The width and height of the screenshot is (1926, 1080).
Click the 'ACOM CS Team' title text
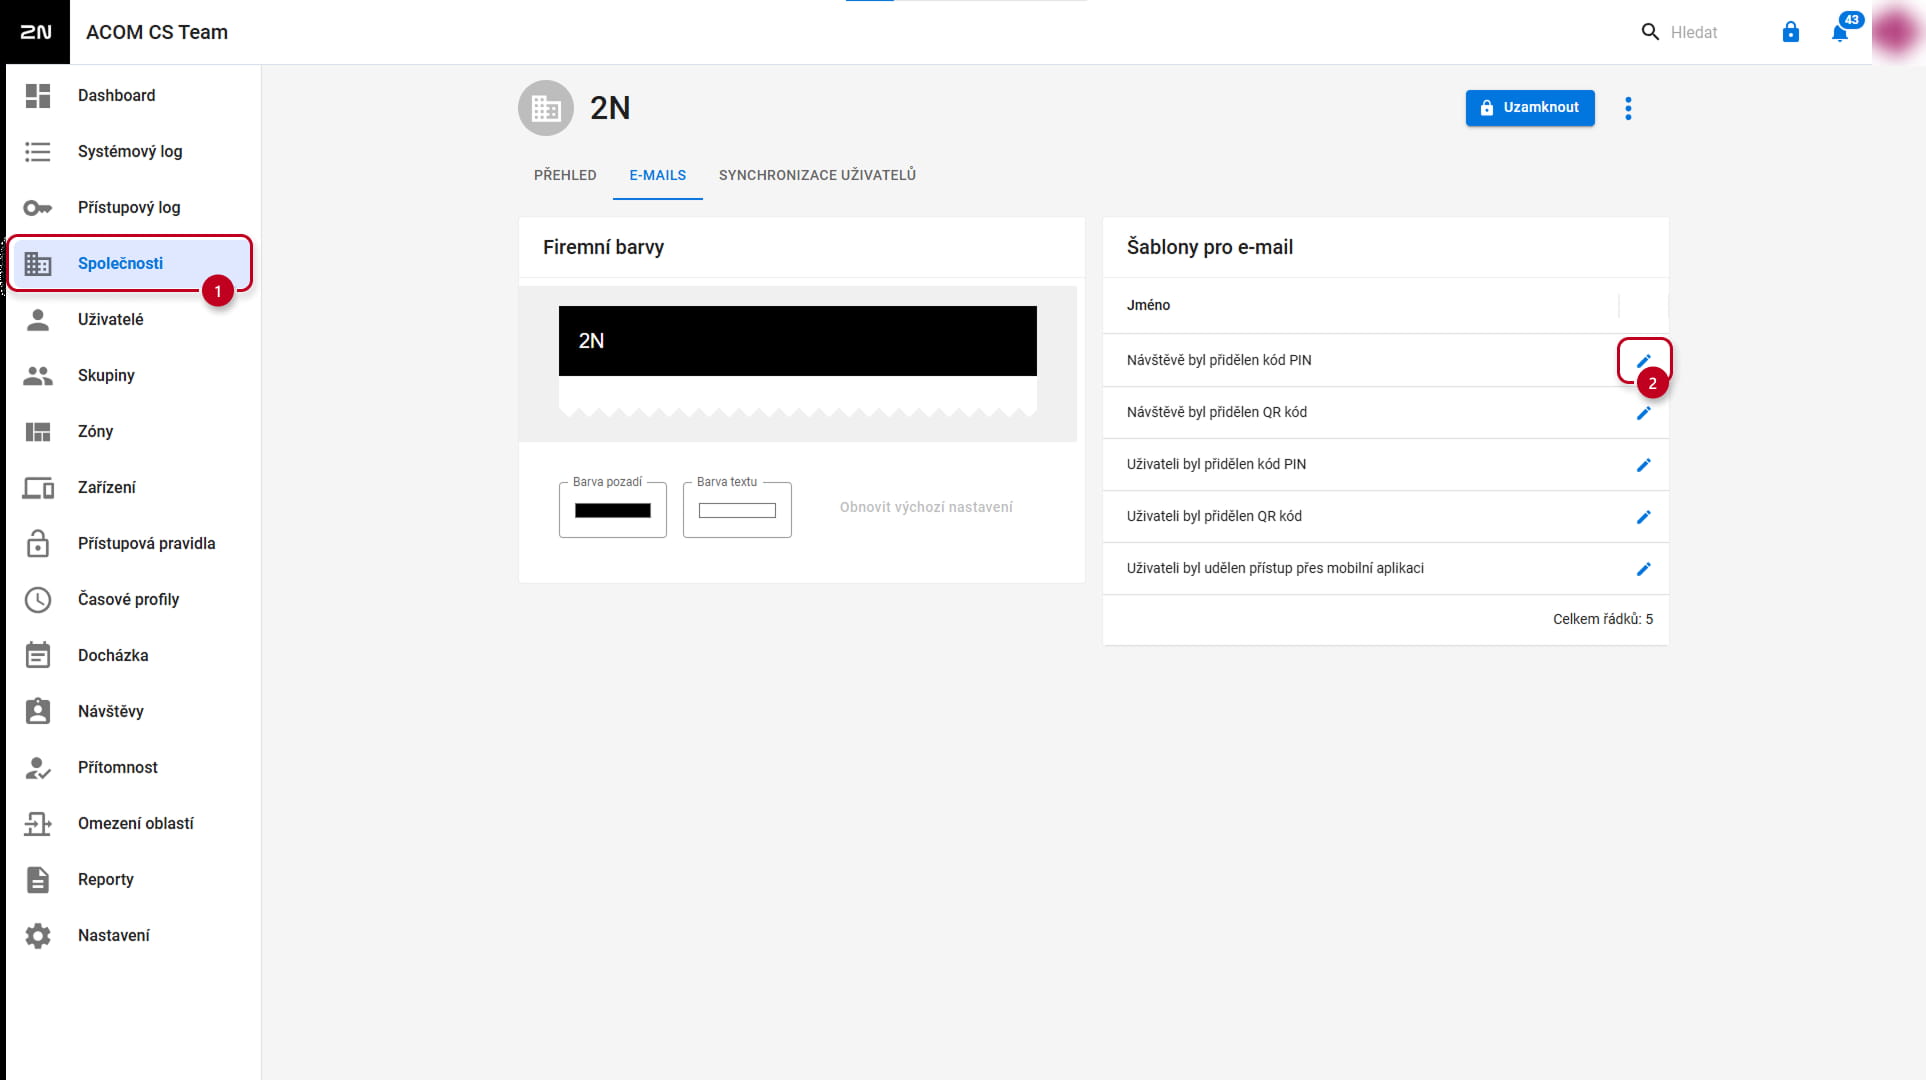point(157,32)
